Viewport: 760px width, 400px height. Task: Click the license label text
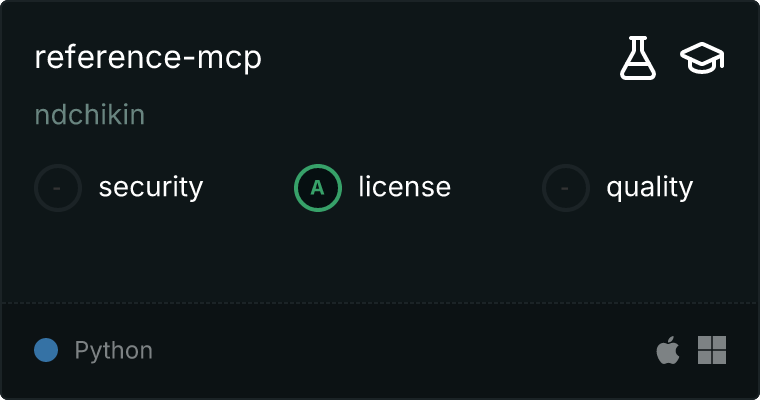pyautogui.click(x=404, y=187)
